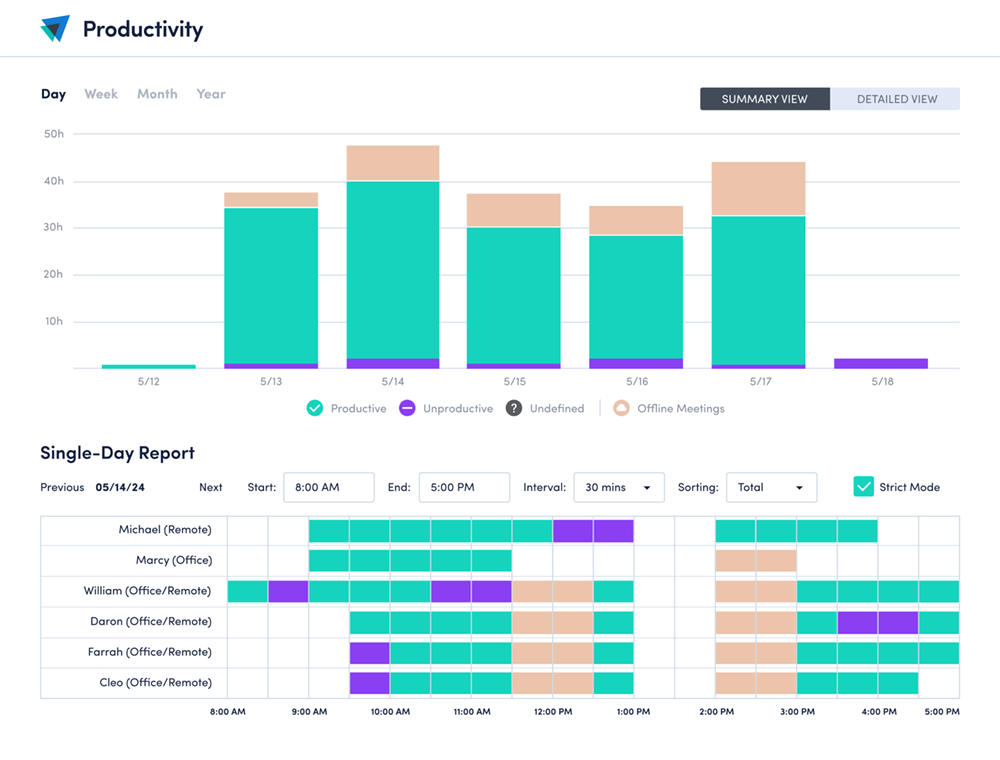Click the Unproductive legend minus icon

point(407,408)
